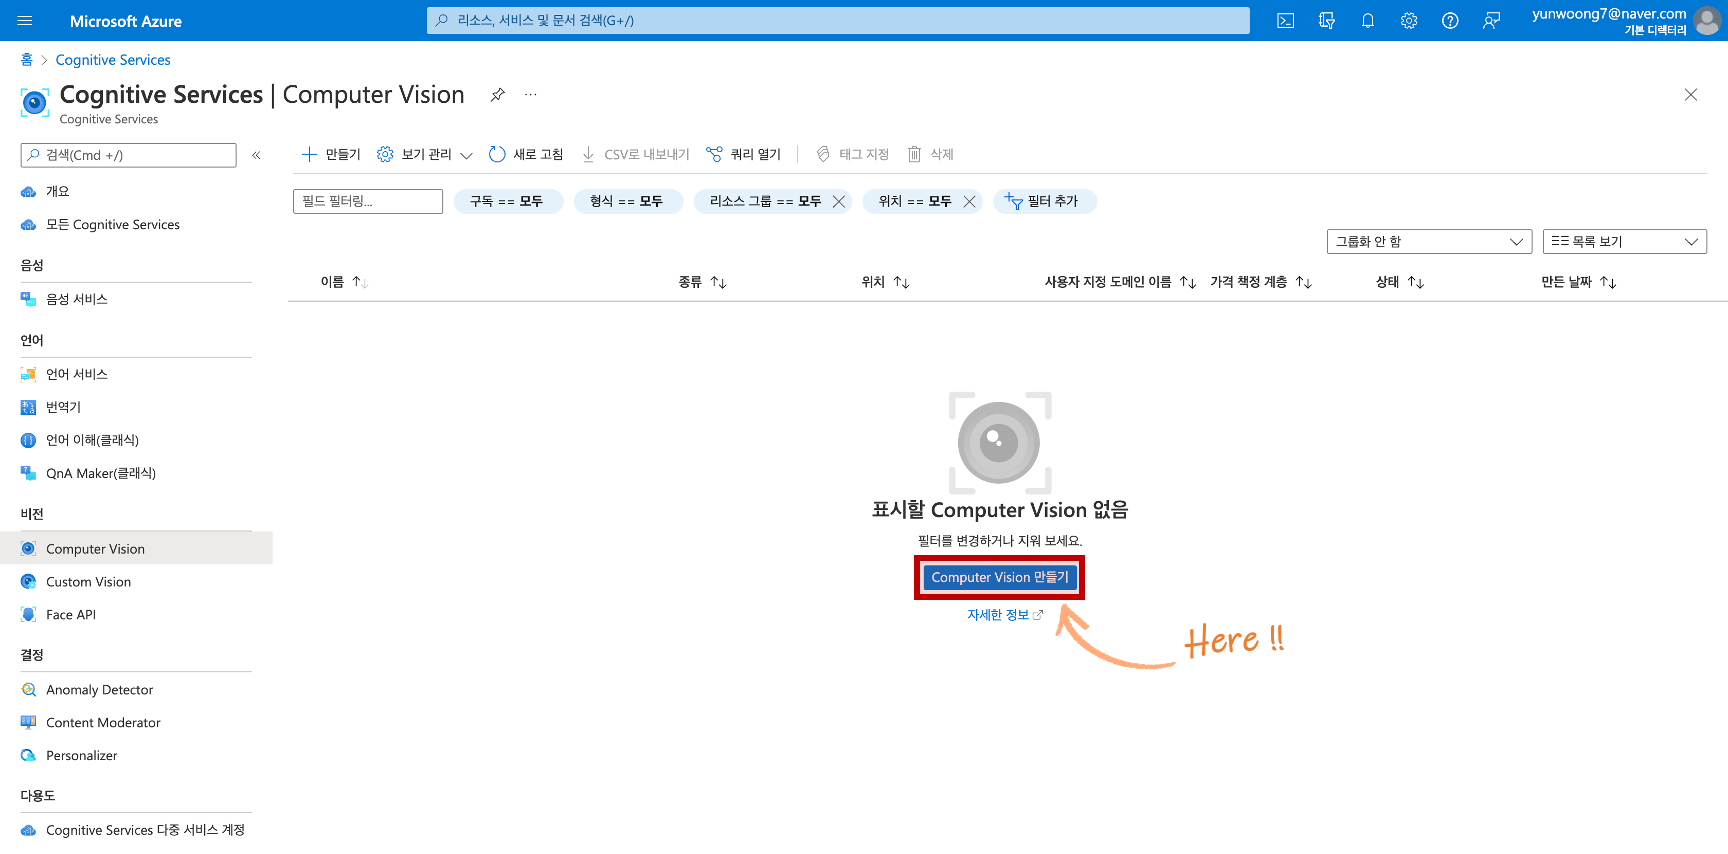Sort by 이름 column
1728x854 pixels.
coord(344,282)
